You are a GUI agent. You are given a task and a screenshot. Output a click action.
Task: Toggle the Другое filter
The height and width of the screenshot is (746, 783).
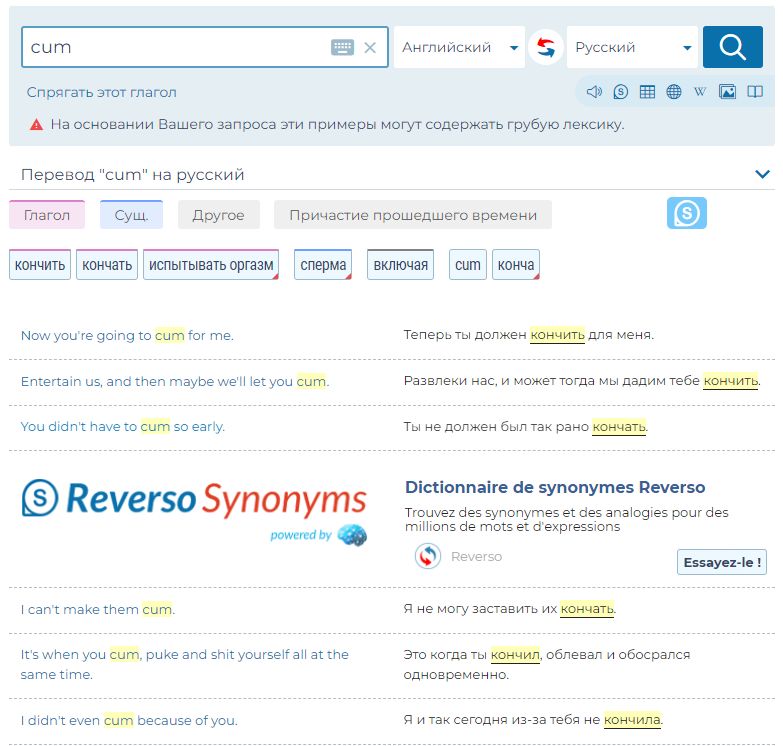218,215
